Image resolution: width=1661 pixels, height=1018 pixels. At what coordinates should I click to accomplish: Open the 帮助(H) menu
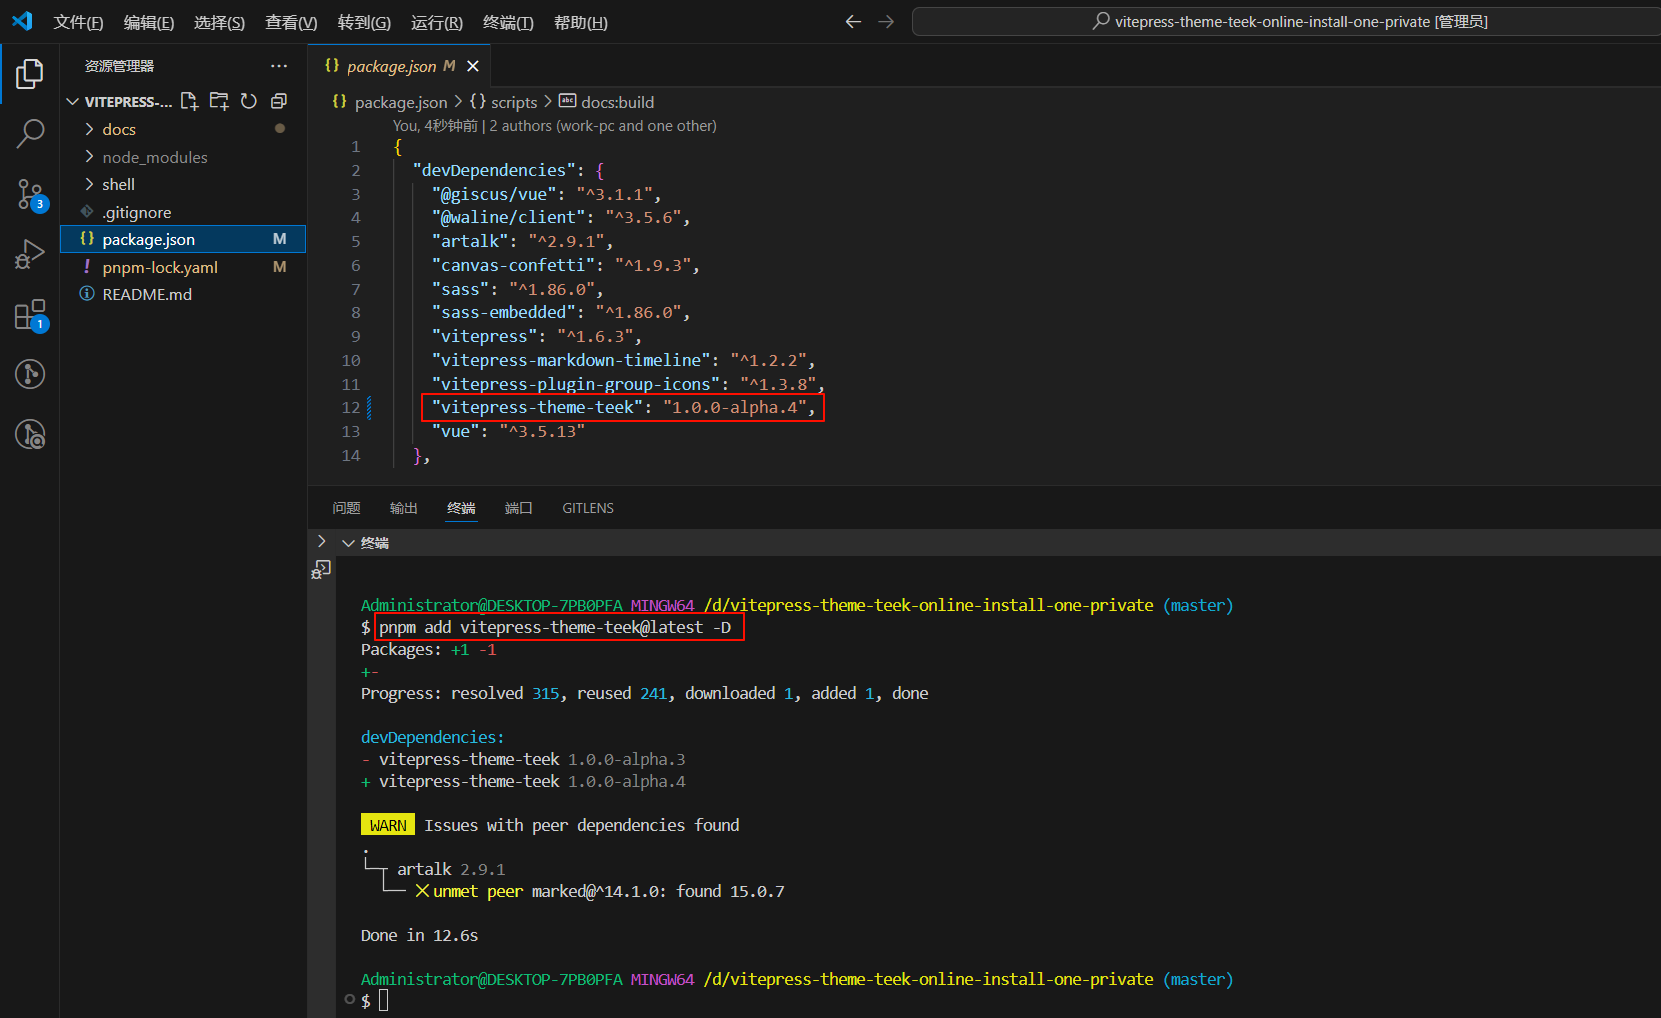(581, 22)
